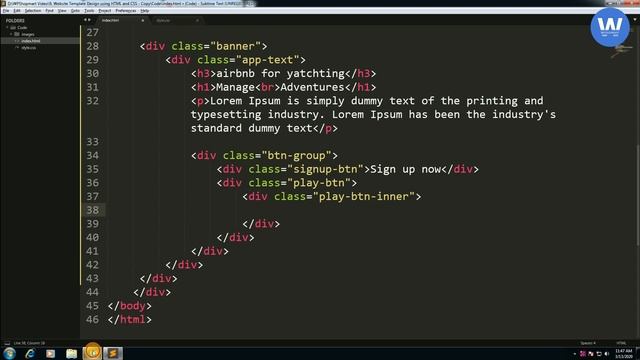Select style.css in the sidebar

(29, 47)
